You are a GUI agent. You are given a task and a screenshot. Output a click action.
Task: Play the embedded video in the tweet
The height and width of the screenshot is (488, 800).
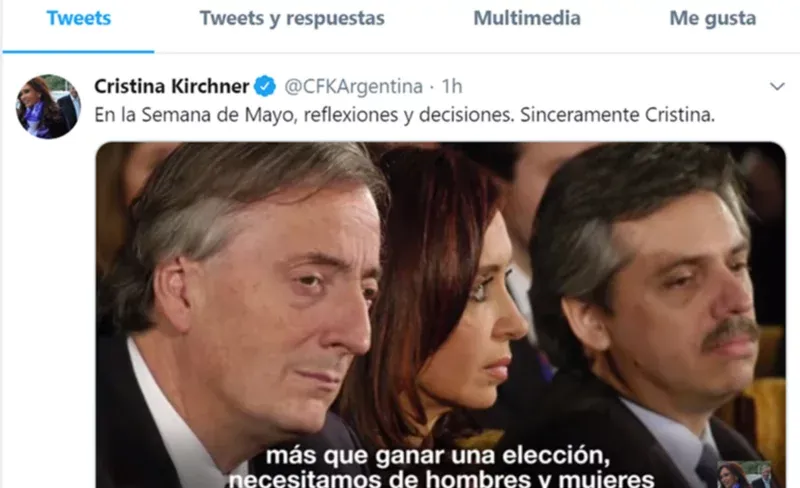click(x=441, y=315)
